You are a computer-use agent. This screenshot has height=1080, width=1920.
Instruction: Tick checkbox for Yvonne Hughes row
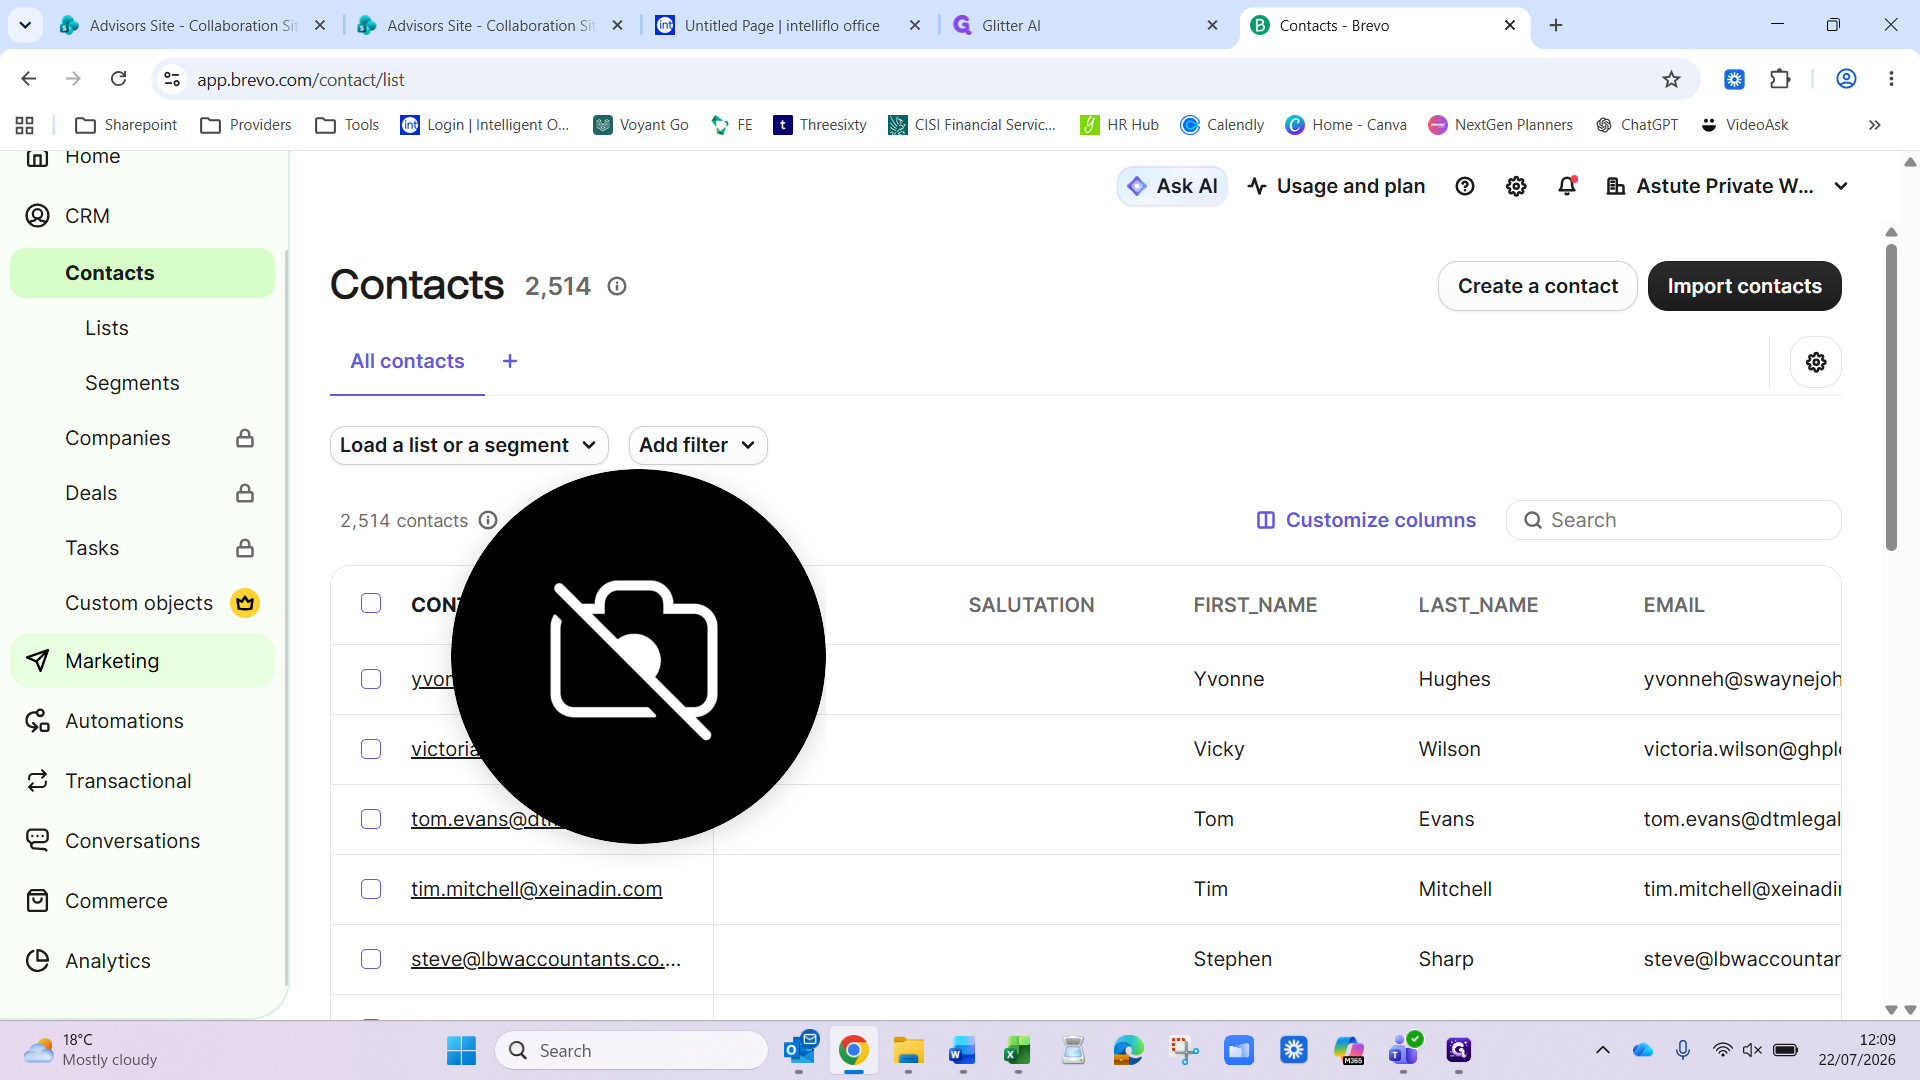tap(371, 679)
